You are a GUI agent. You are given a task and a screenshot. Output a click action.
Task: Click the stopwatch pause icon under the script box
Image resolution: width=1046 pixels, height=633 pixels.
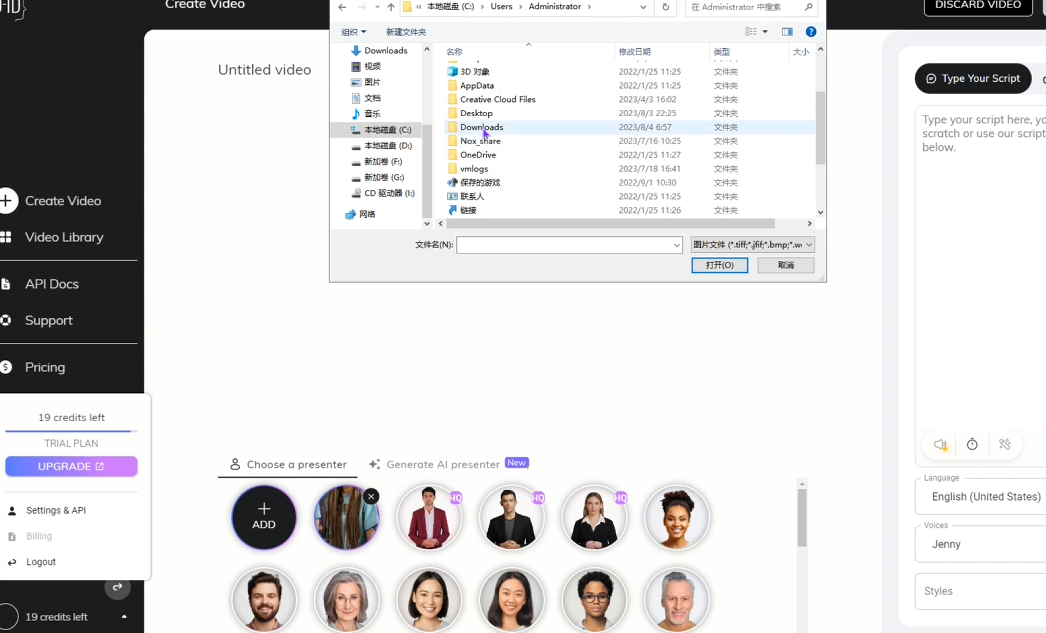pos(972,445)
